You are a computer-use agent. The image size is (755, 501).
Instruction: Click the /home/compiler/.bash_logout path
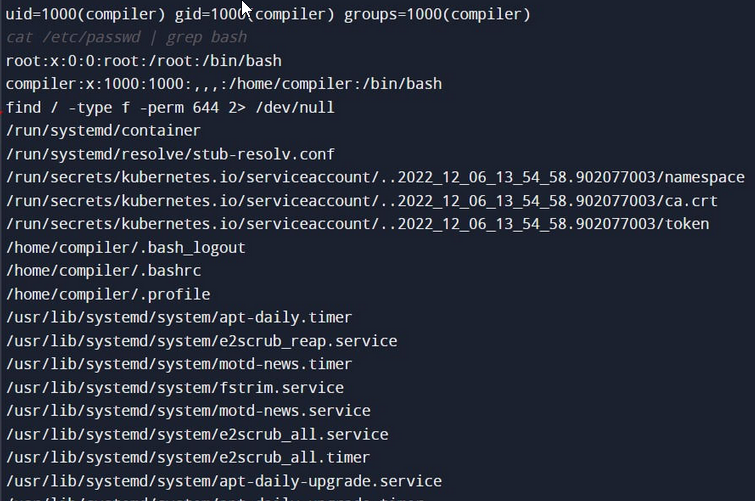125,247
